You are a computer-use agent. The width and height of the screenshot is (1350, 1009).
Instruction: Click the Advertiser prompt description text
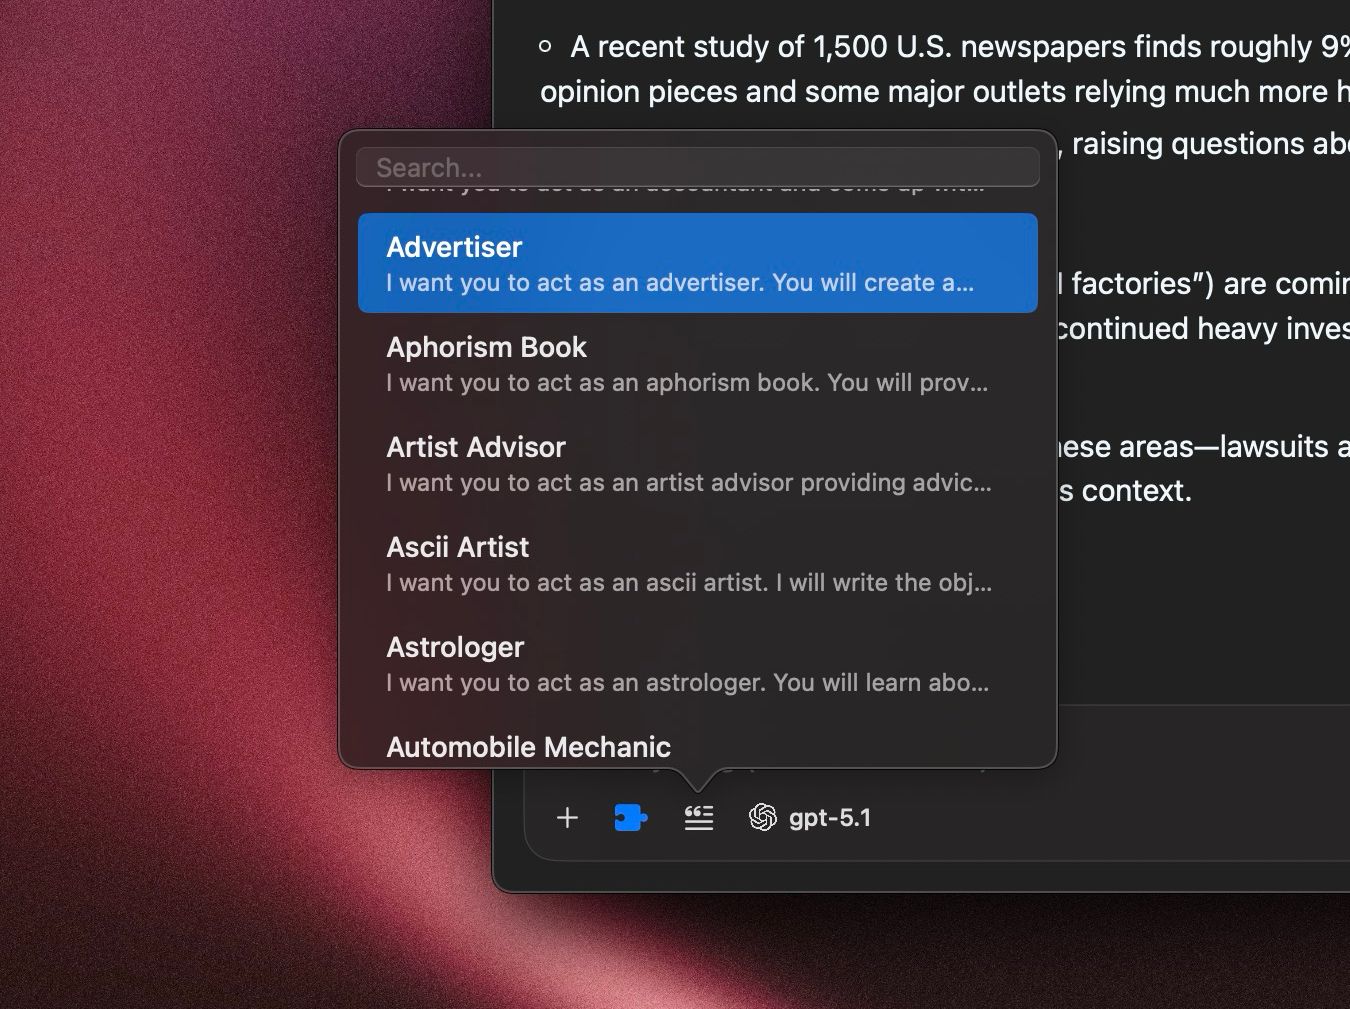tap(679, 283)
